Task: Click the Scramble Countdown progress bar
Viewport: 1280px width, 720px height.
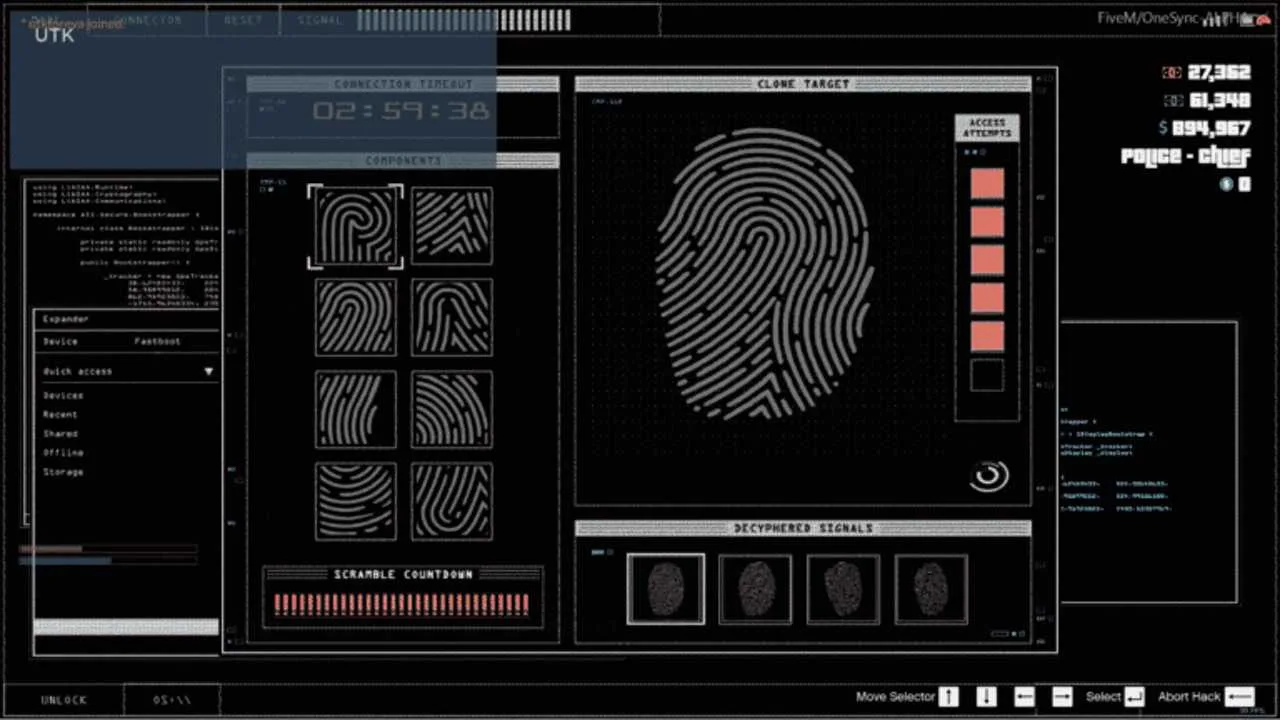Action: (402, 600)
